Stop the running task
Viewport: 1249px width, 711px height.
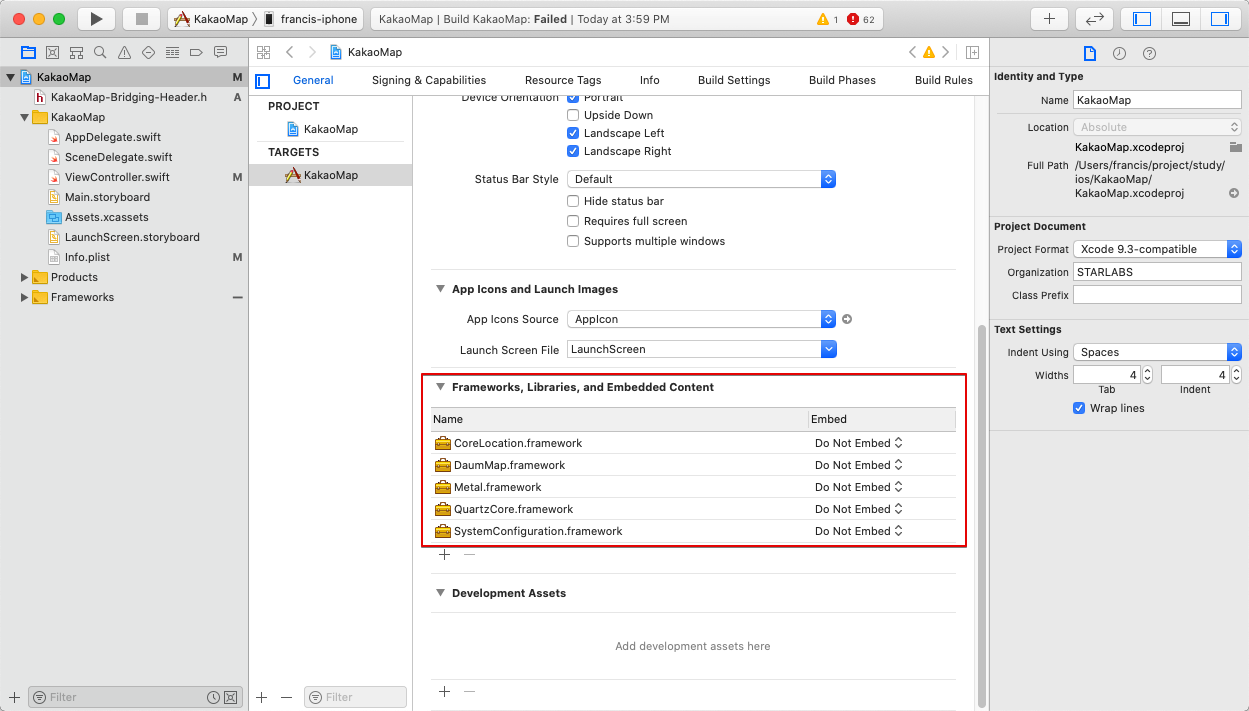click(141, 19)
